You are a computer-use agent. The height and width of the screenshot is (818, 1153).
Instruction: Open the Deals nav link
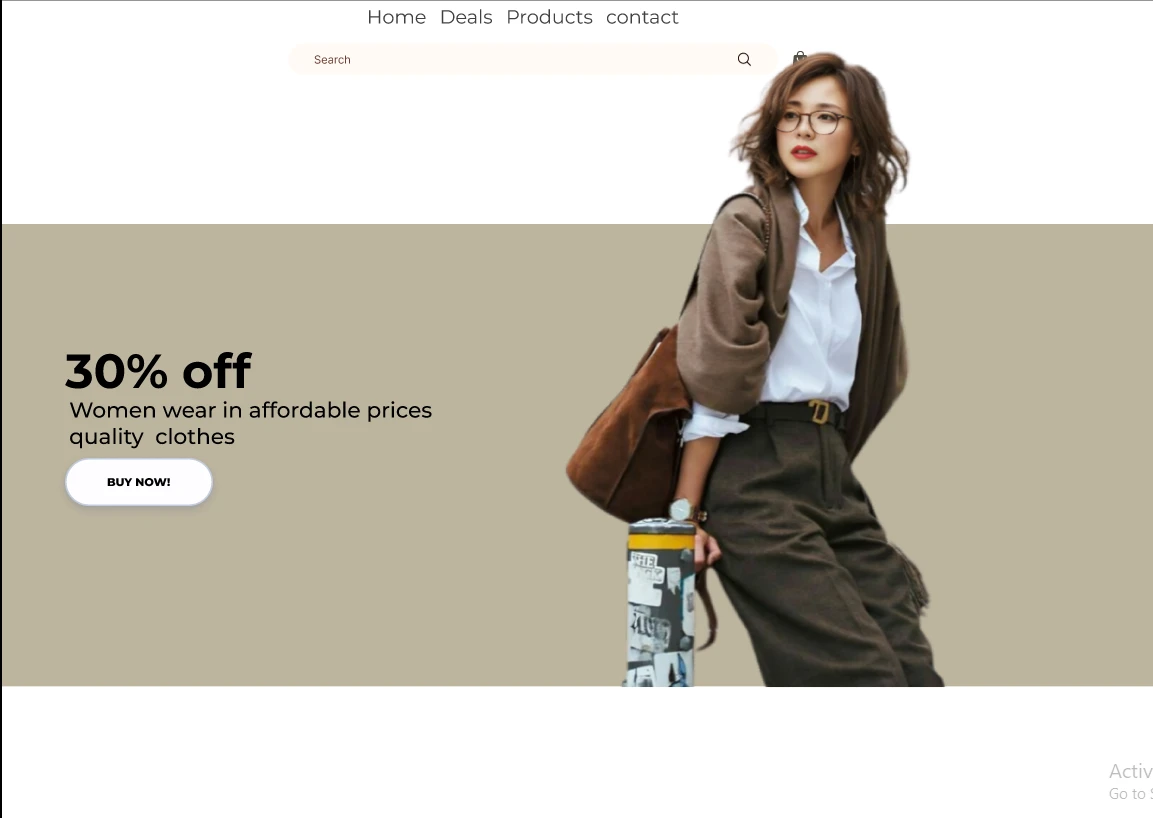466,17
